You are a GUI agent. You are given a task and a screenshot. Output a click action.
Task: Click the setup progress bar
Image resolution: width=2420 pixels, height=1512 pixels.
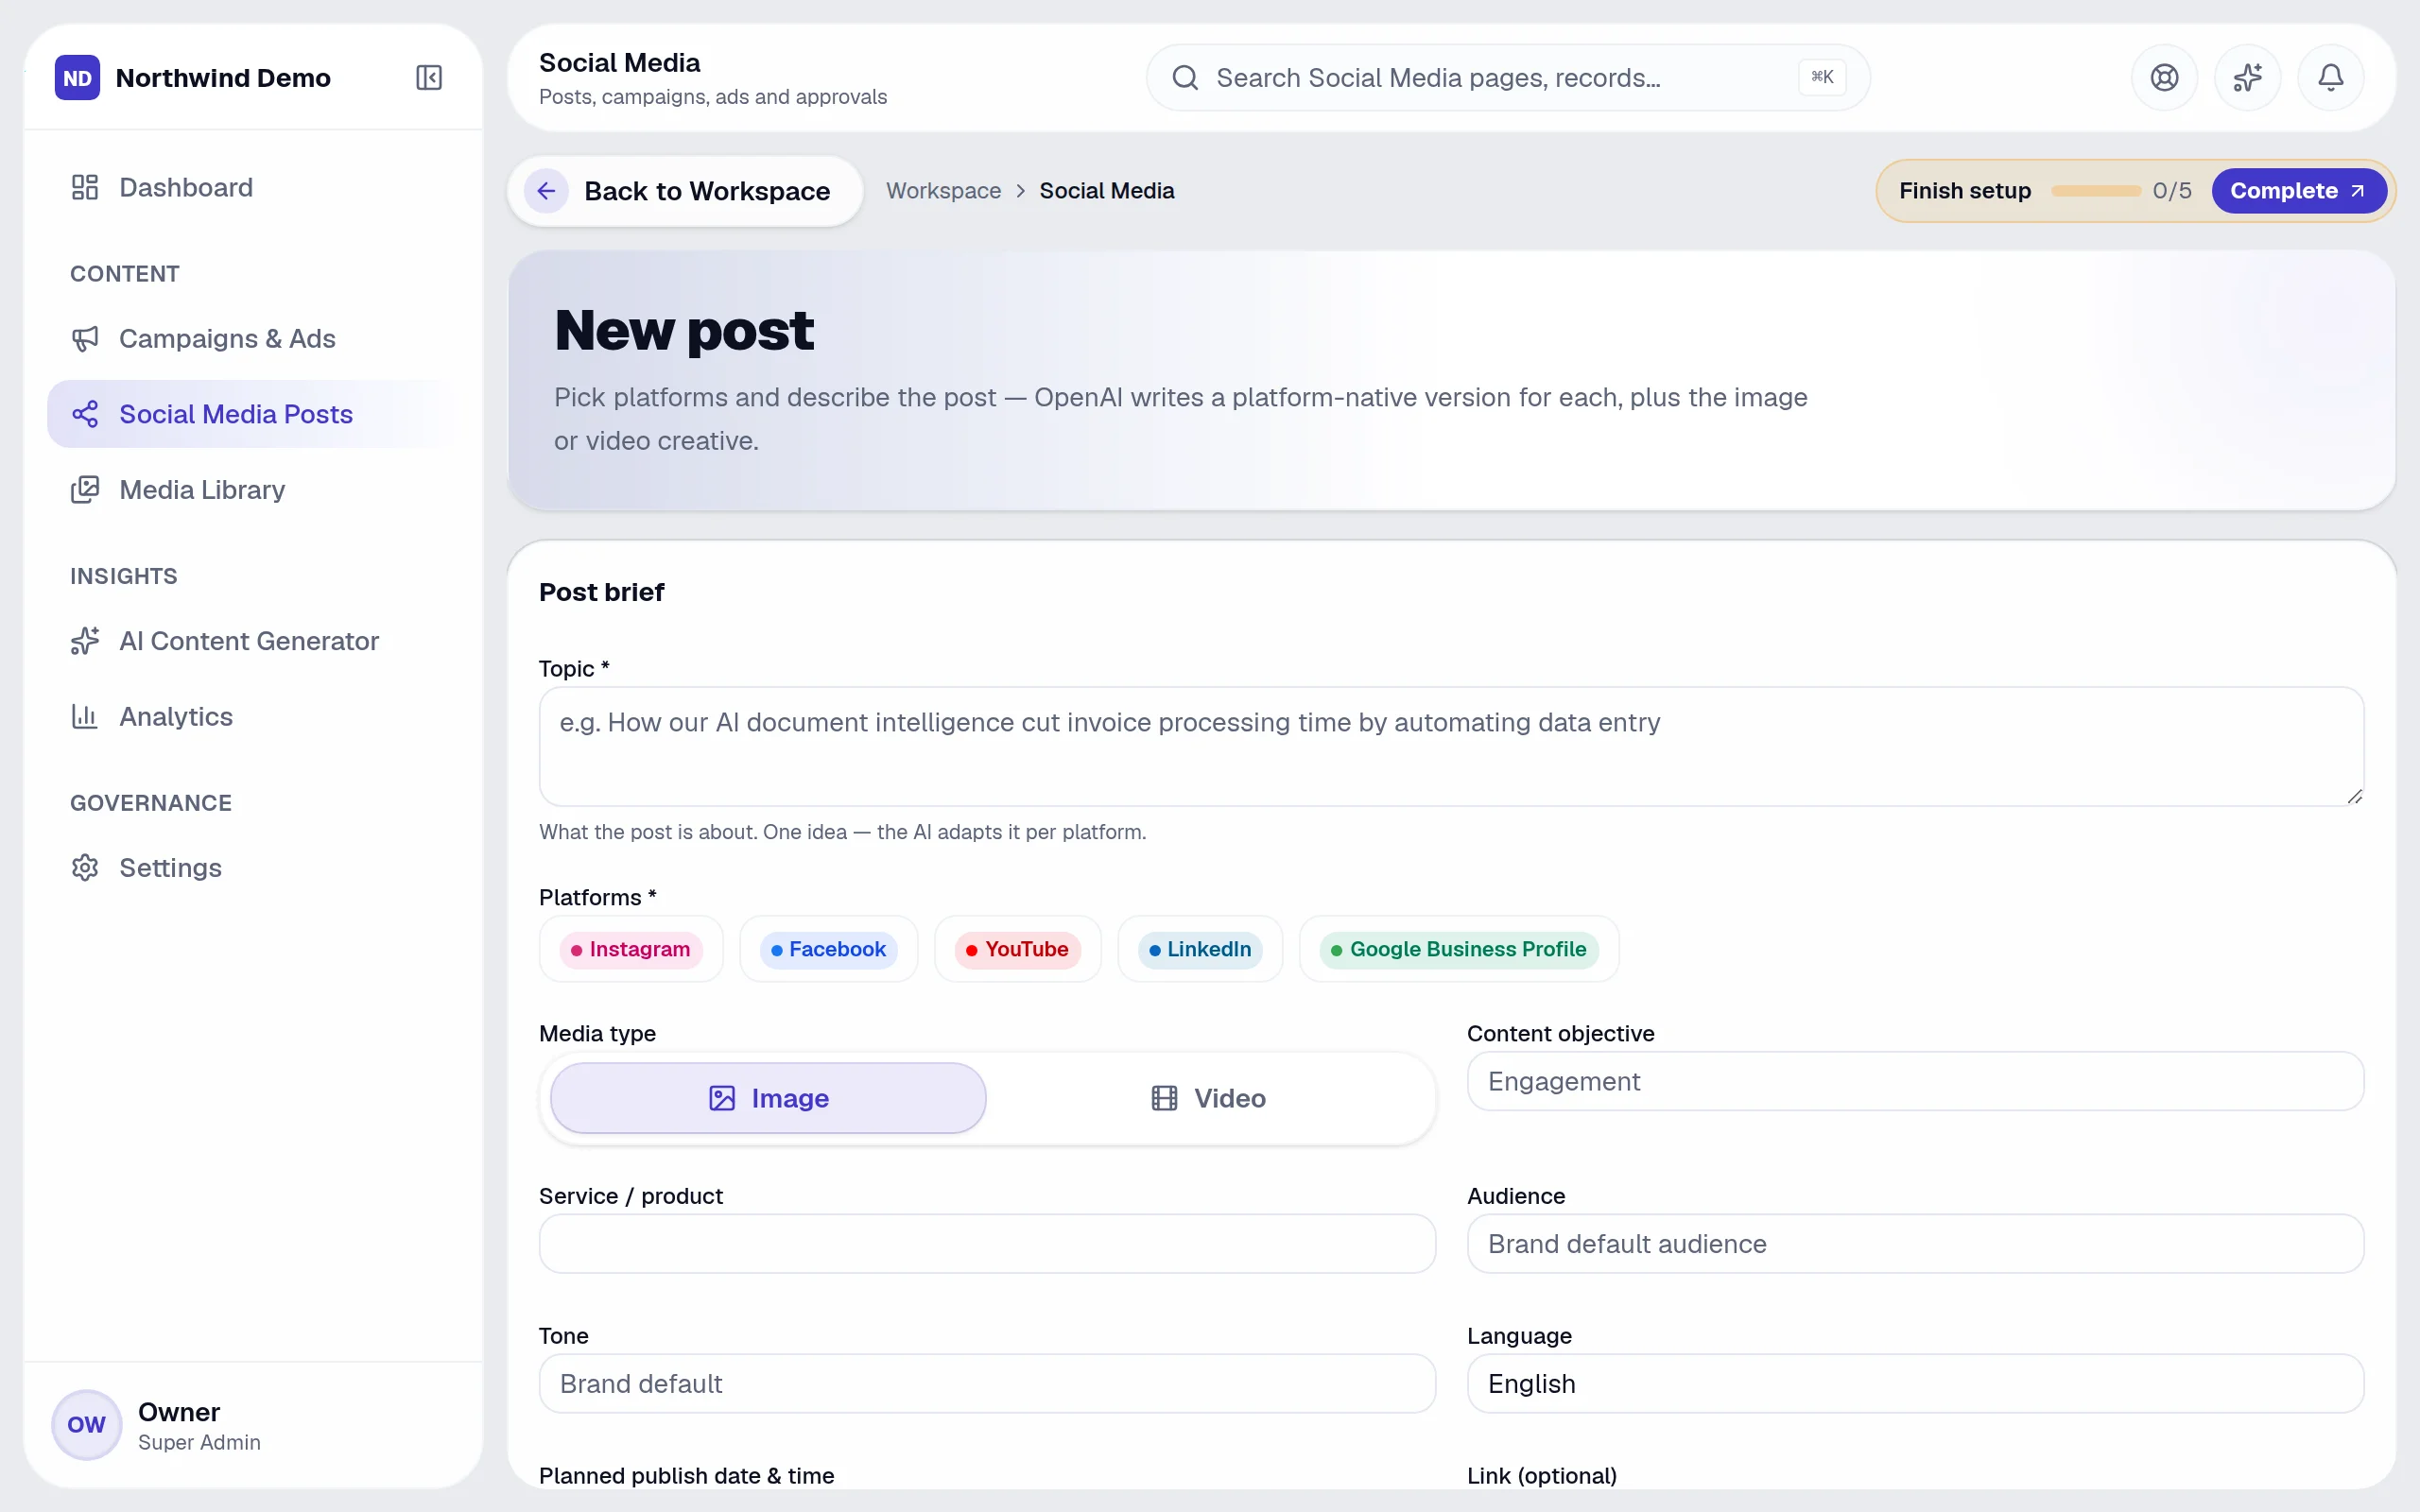click(2095, 190)
